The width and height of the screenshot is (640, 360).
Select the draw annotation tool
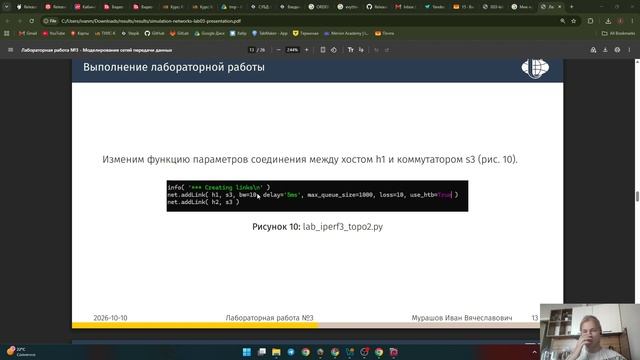361,50
